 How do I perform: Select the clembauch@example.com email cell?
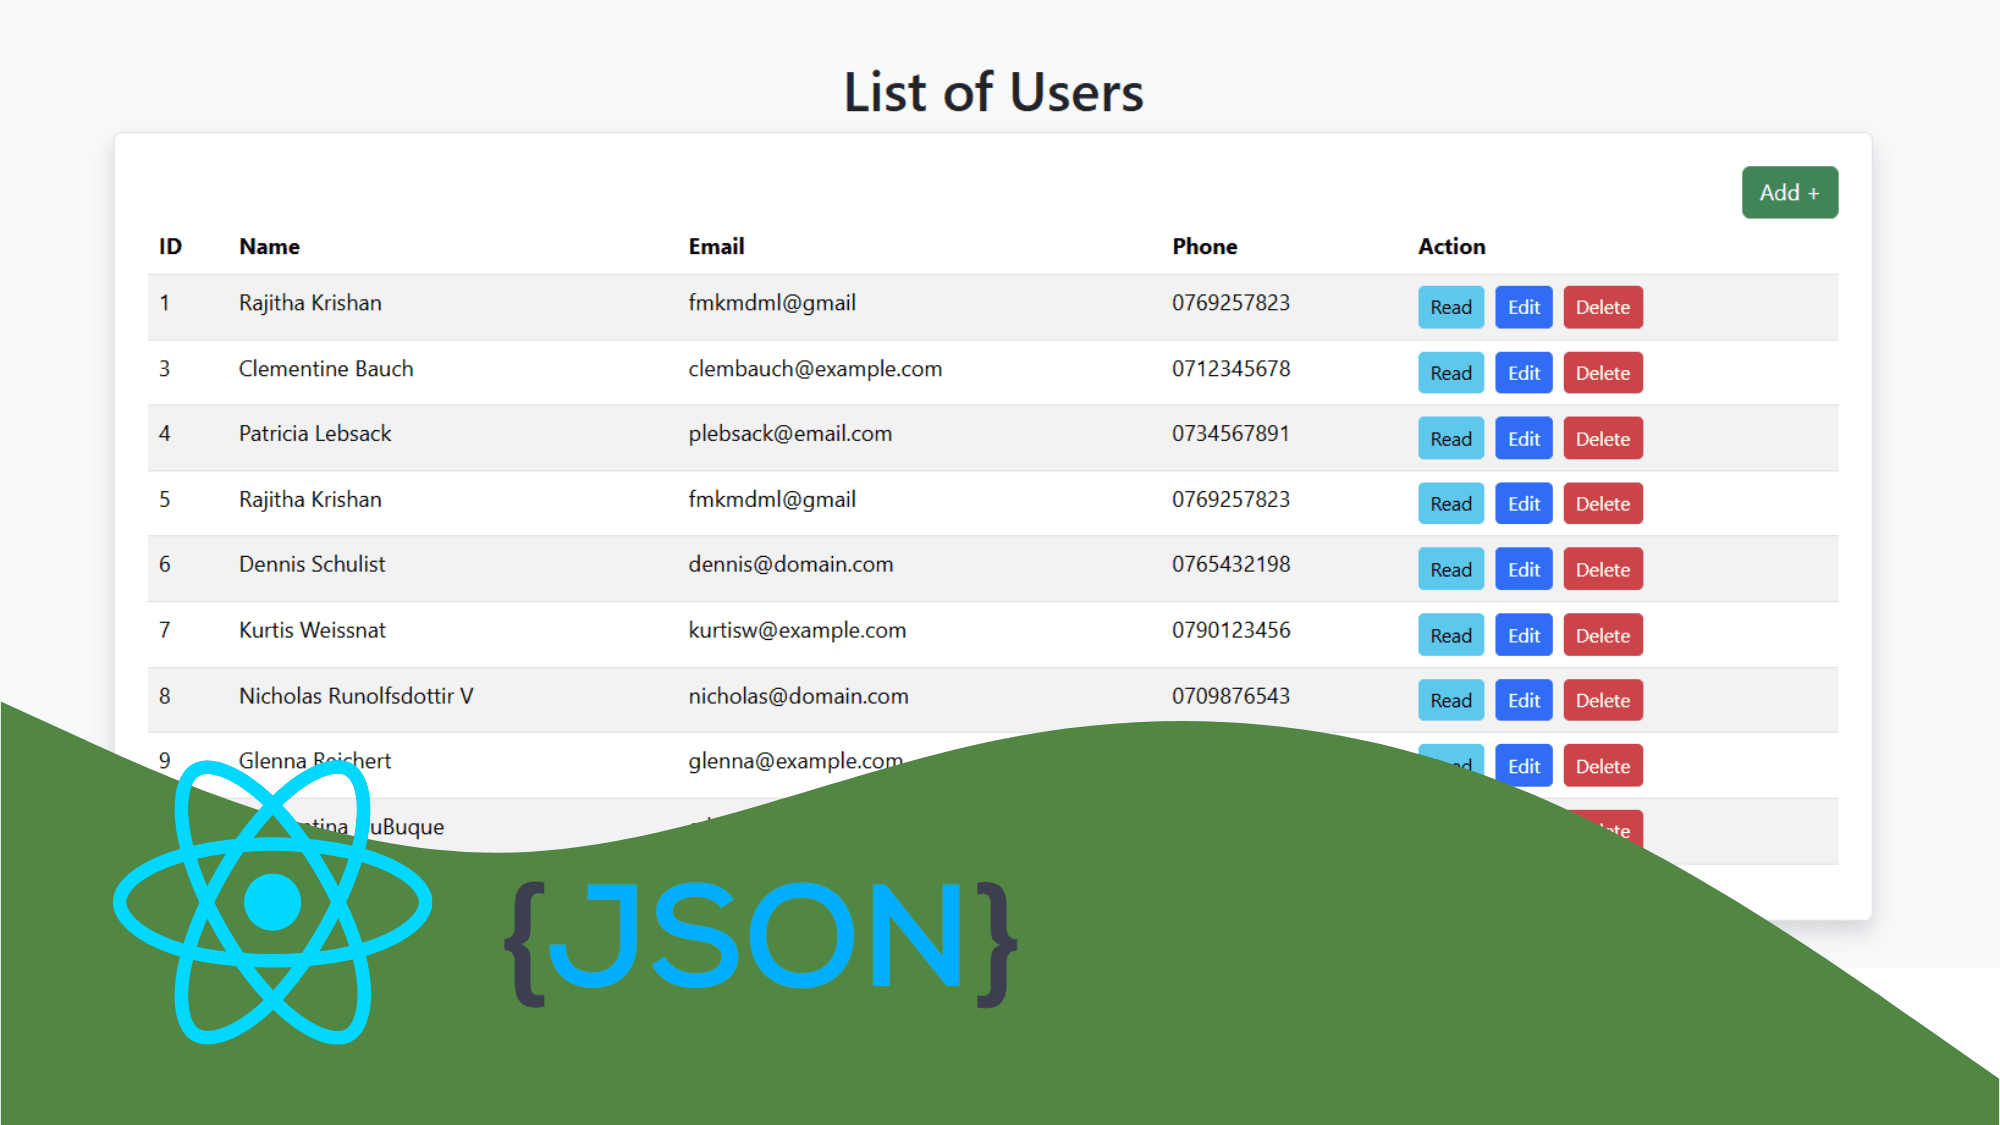point(815,369)
